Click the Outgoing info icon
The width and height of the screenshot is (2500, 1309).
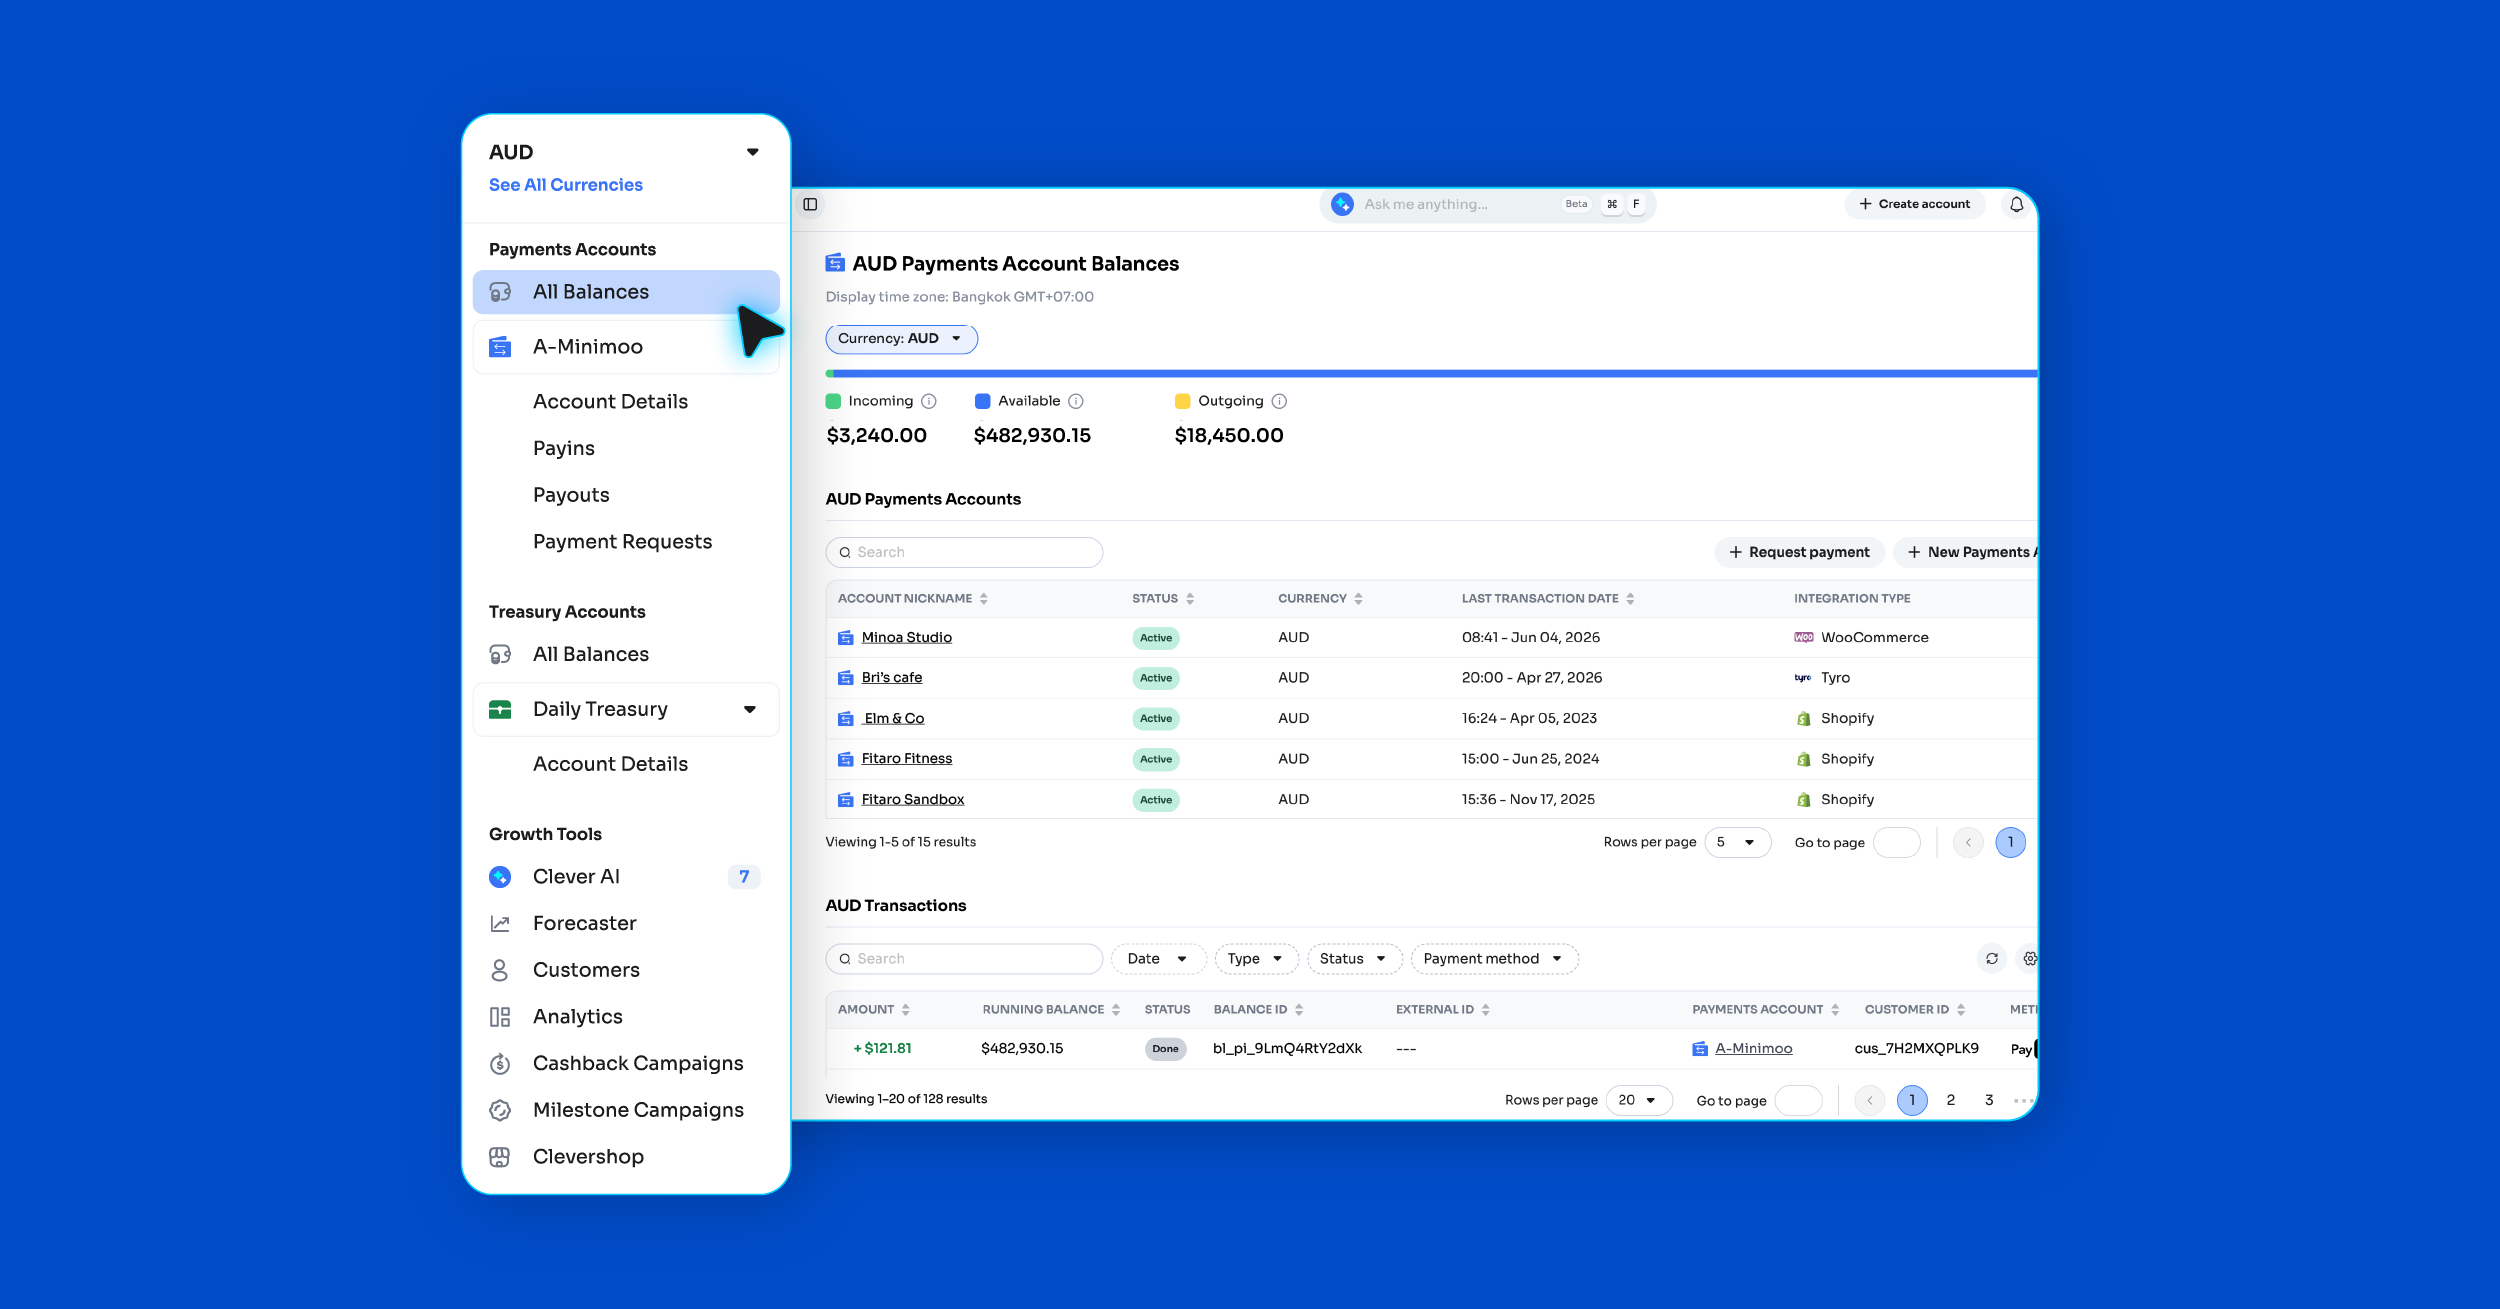pyautogui.click(x=1279, y=401)
